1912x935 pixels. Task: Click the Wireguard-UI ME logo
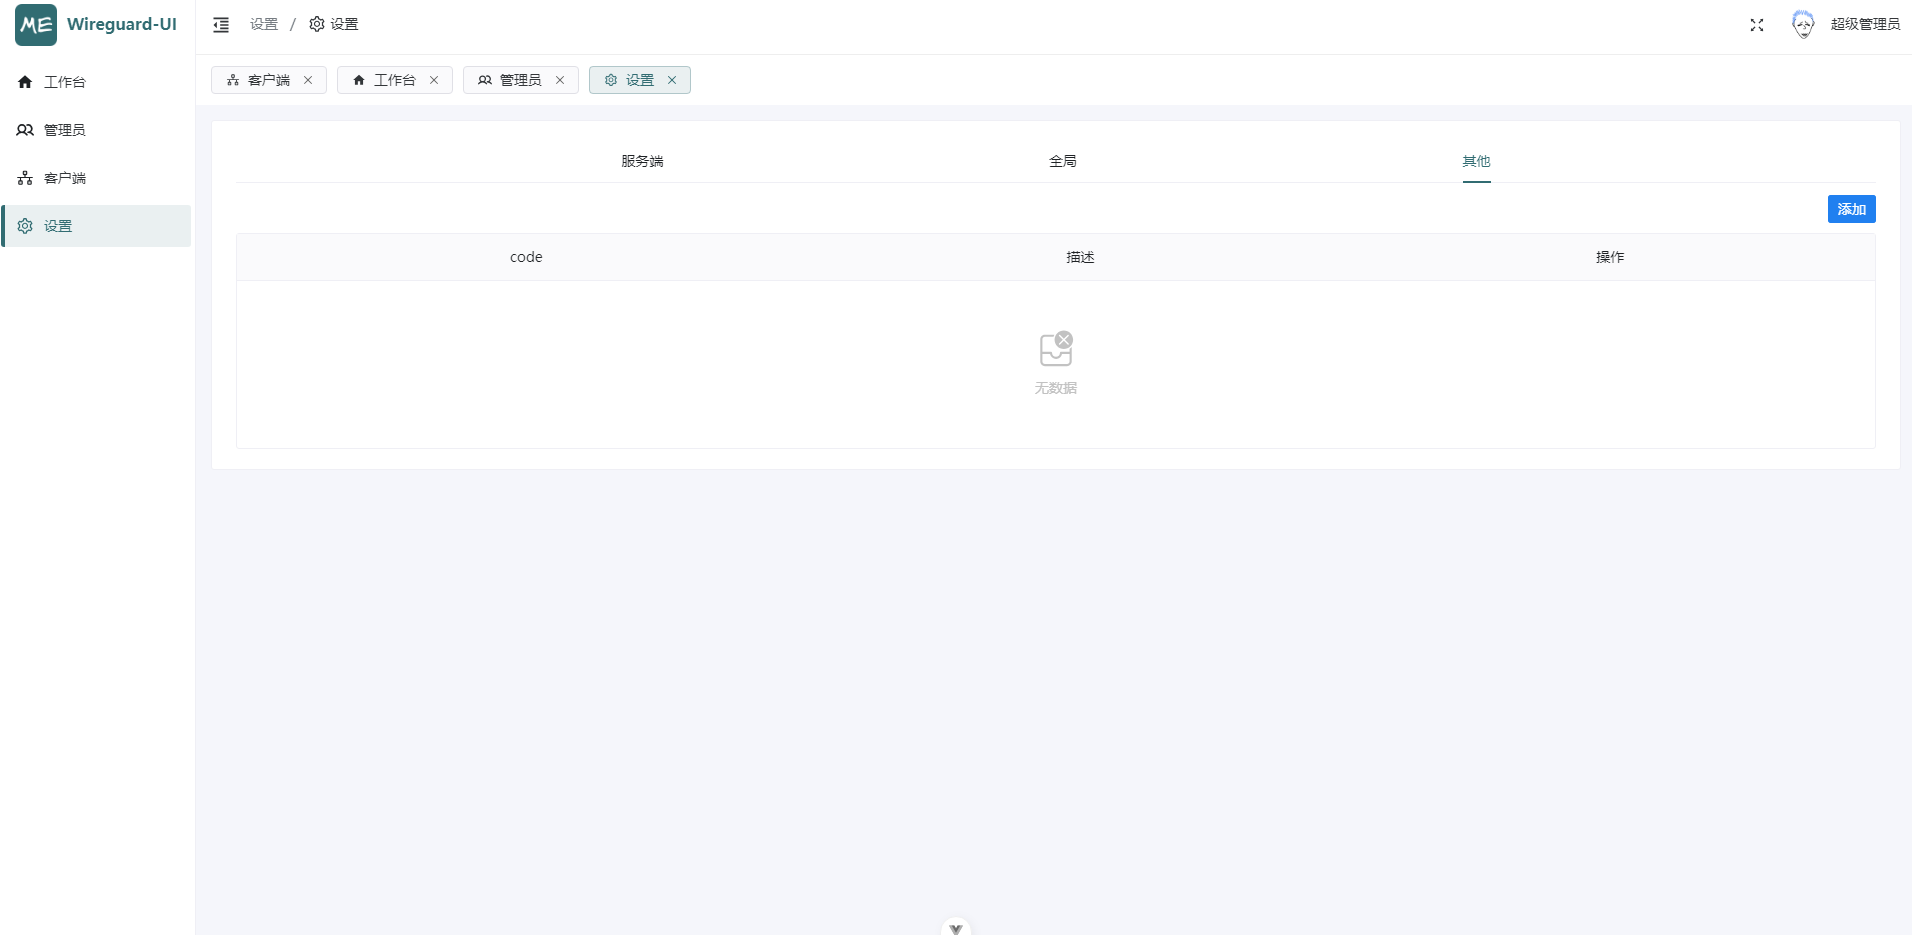36,25
